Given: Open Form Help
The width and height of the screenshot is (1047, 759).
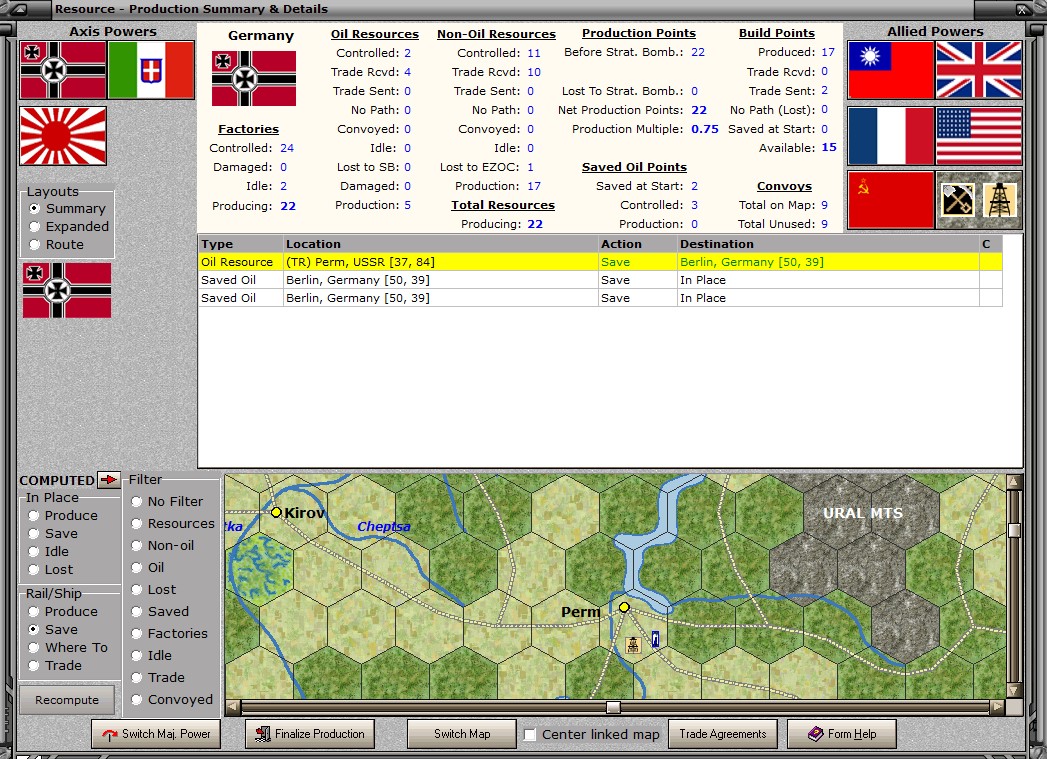Looking at the screenshot, I should click(x=841, y=734).
